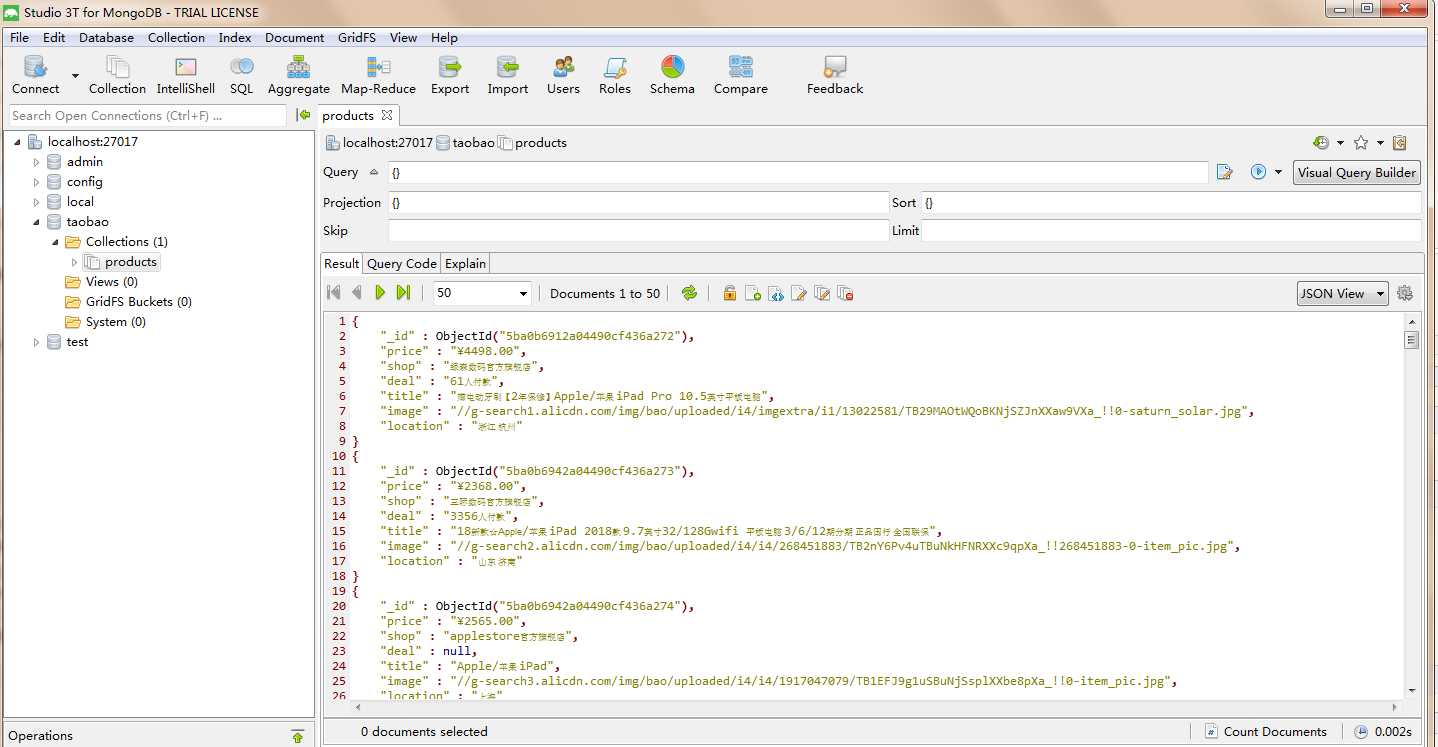Expand the test database node

click(x=37, y=342)
